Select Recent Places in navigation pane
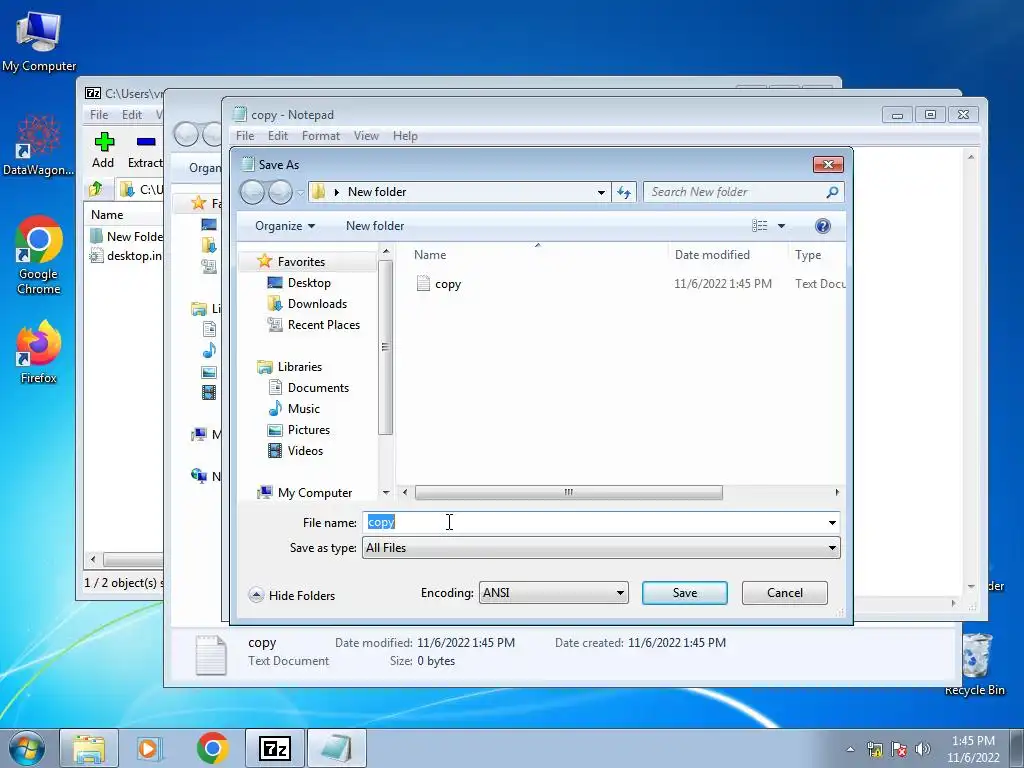 [324, 325]
